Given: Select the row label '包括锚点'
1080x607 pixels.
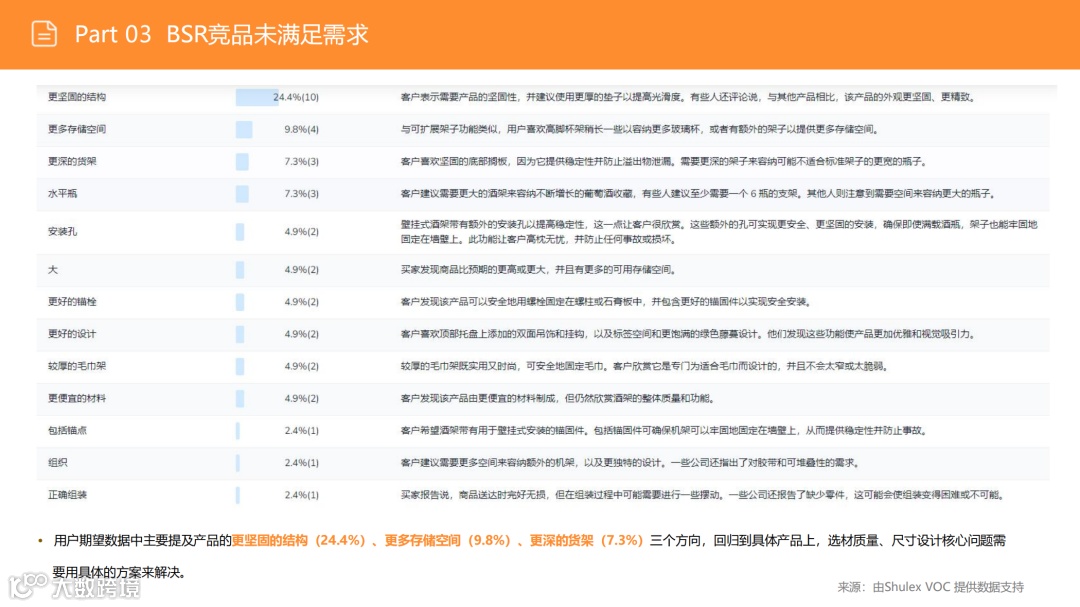Looking at the screenshot, I should [67, 431].
